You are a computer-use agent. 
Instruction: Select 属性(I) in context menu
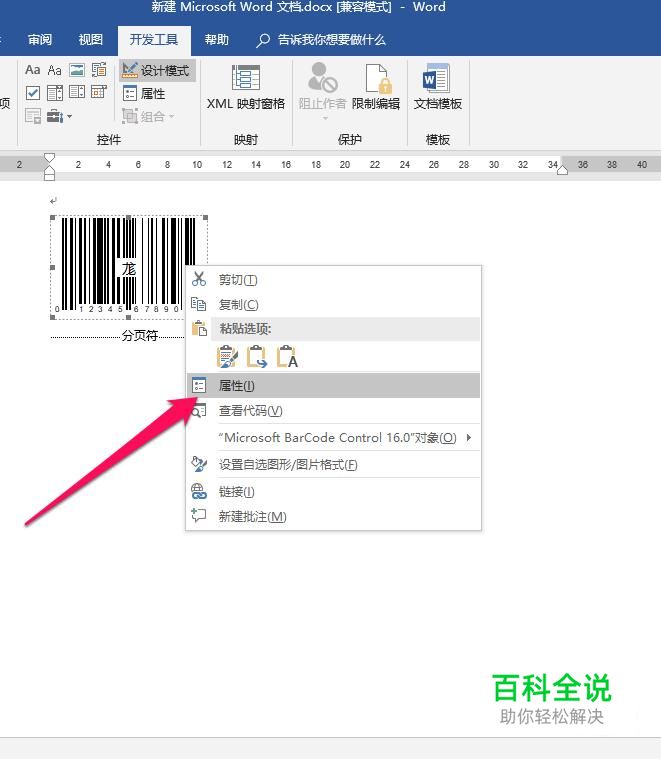tap(333, 385)
